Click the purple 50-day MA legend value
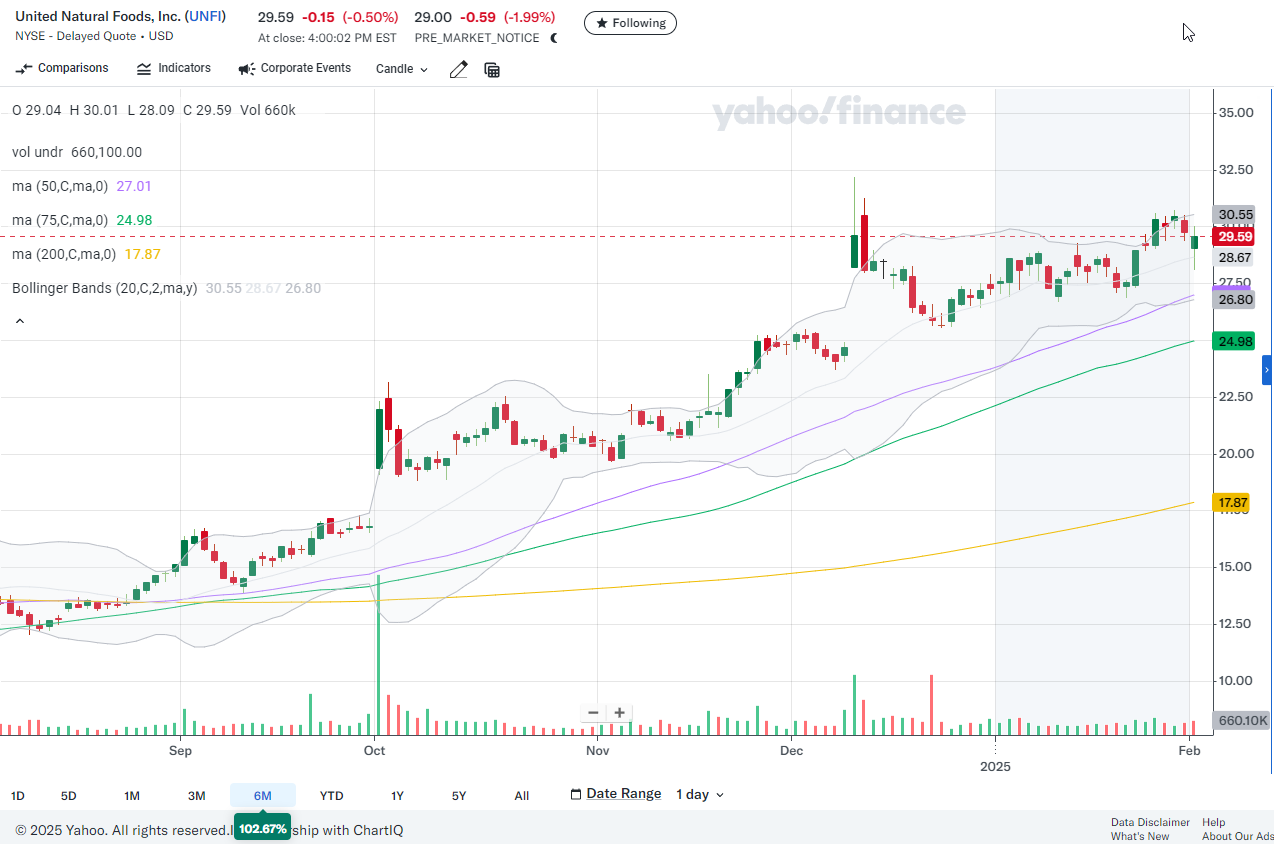1274x844 pixels. (x=134, y=186)
